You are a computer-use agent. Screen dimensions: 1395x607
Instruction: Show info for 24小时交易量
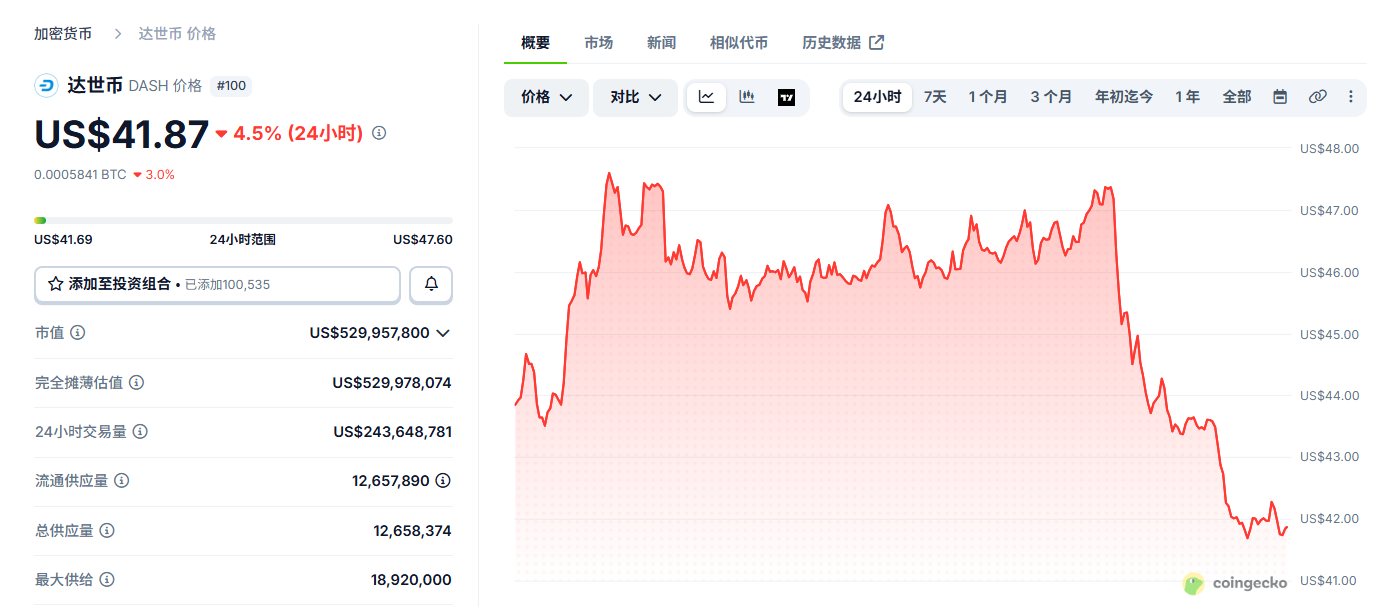[x=141, y=431]
